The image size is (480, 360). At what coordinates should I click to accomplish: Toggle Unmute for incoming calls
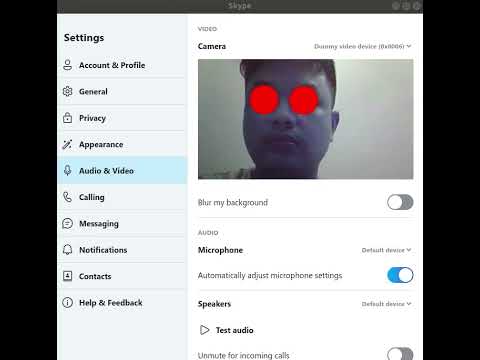tap(400, 354)
